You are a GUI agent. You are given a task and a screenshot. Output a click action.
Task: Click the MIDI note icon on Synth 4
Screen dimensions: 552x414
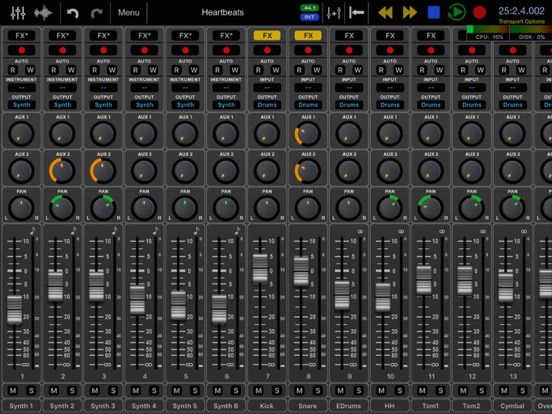(x=156, y=231)
